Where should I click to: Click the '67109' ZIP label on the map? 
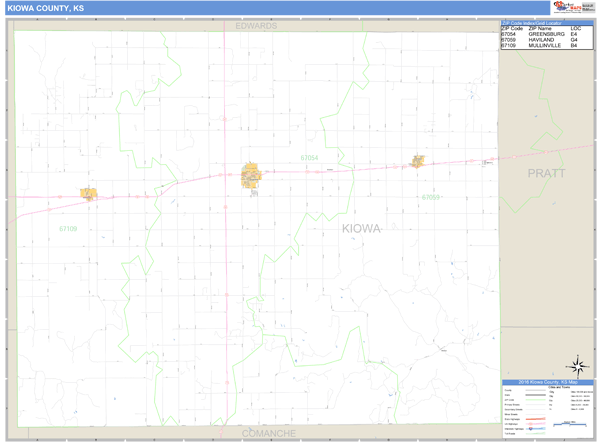[68, 228]
